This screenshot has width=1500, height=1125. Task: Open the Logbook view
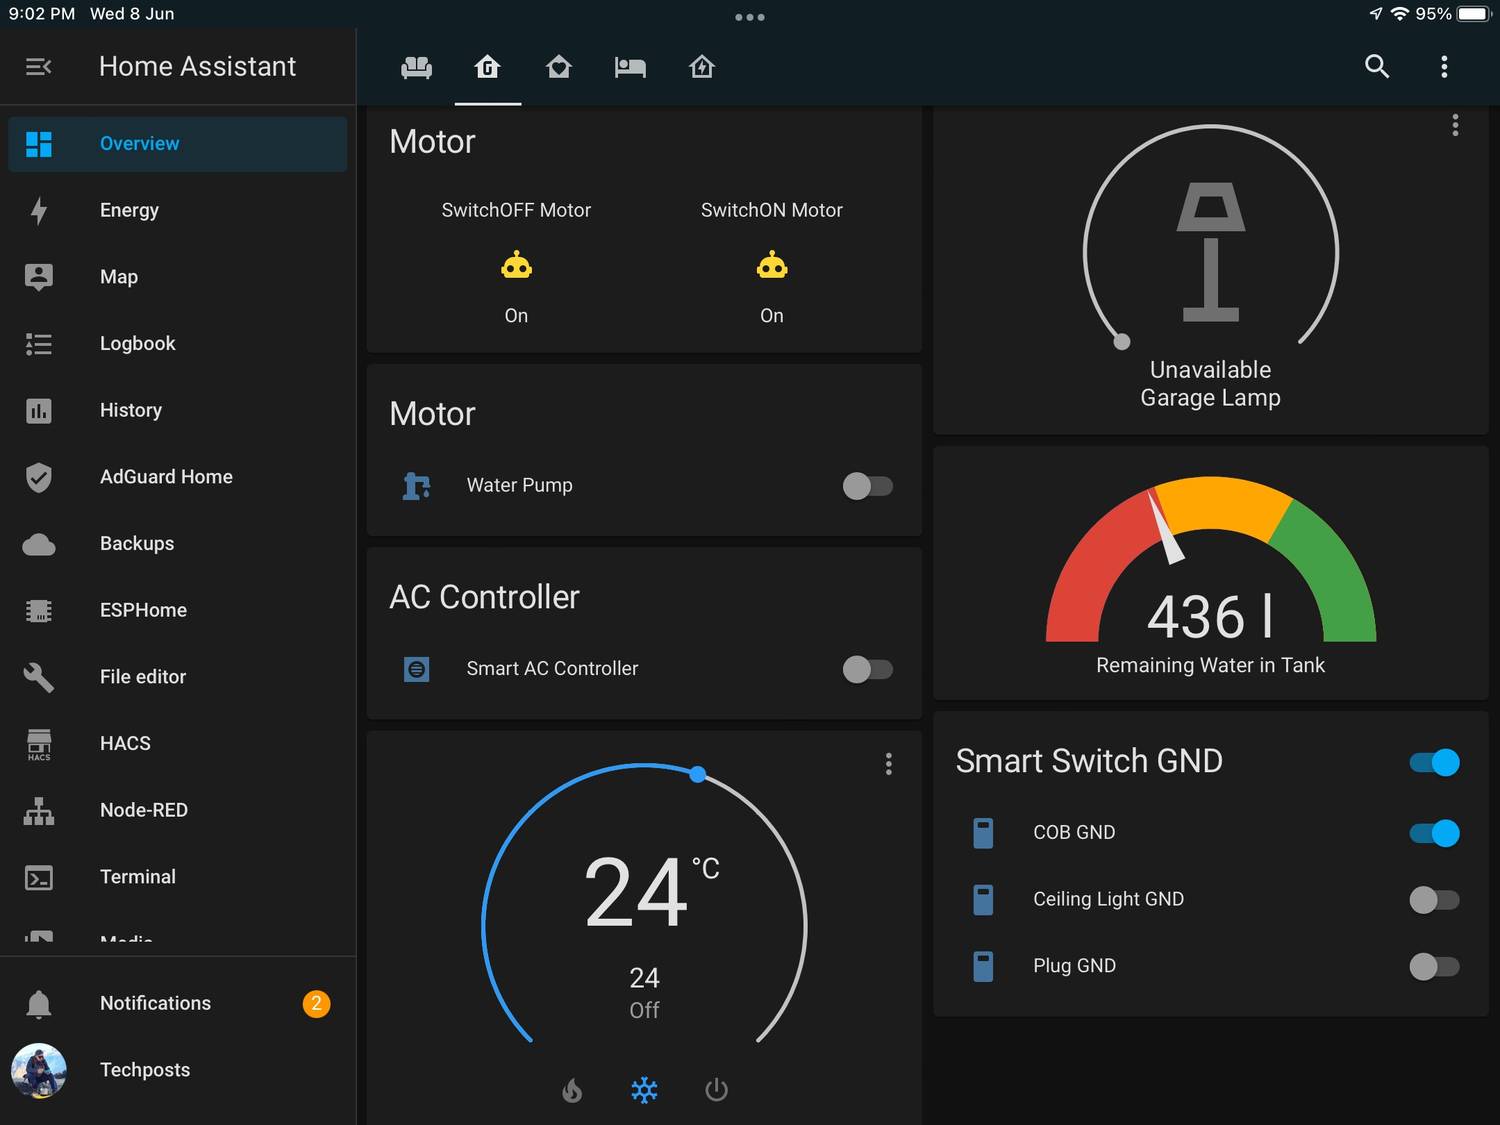click(137, 343)
